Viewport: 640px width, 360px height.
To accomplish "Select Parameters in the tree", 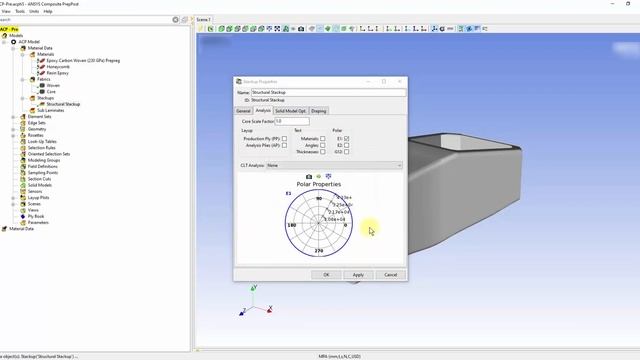I will (x=38, y=222).
